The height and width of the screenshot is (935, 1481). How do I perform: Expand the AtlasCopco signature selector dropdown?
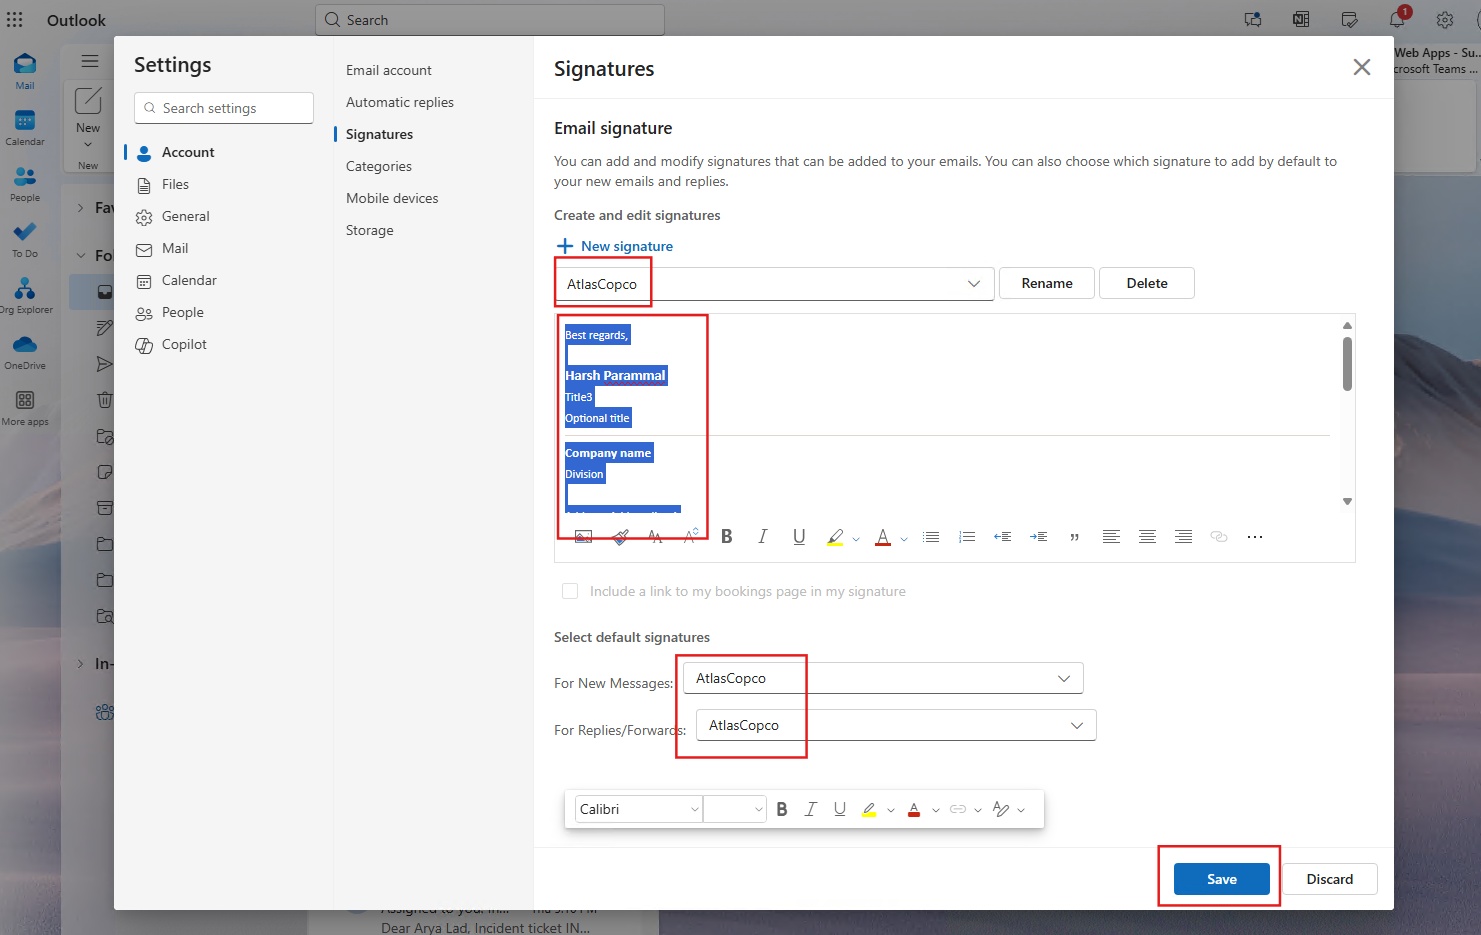click(x=973, y=284)
